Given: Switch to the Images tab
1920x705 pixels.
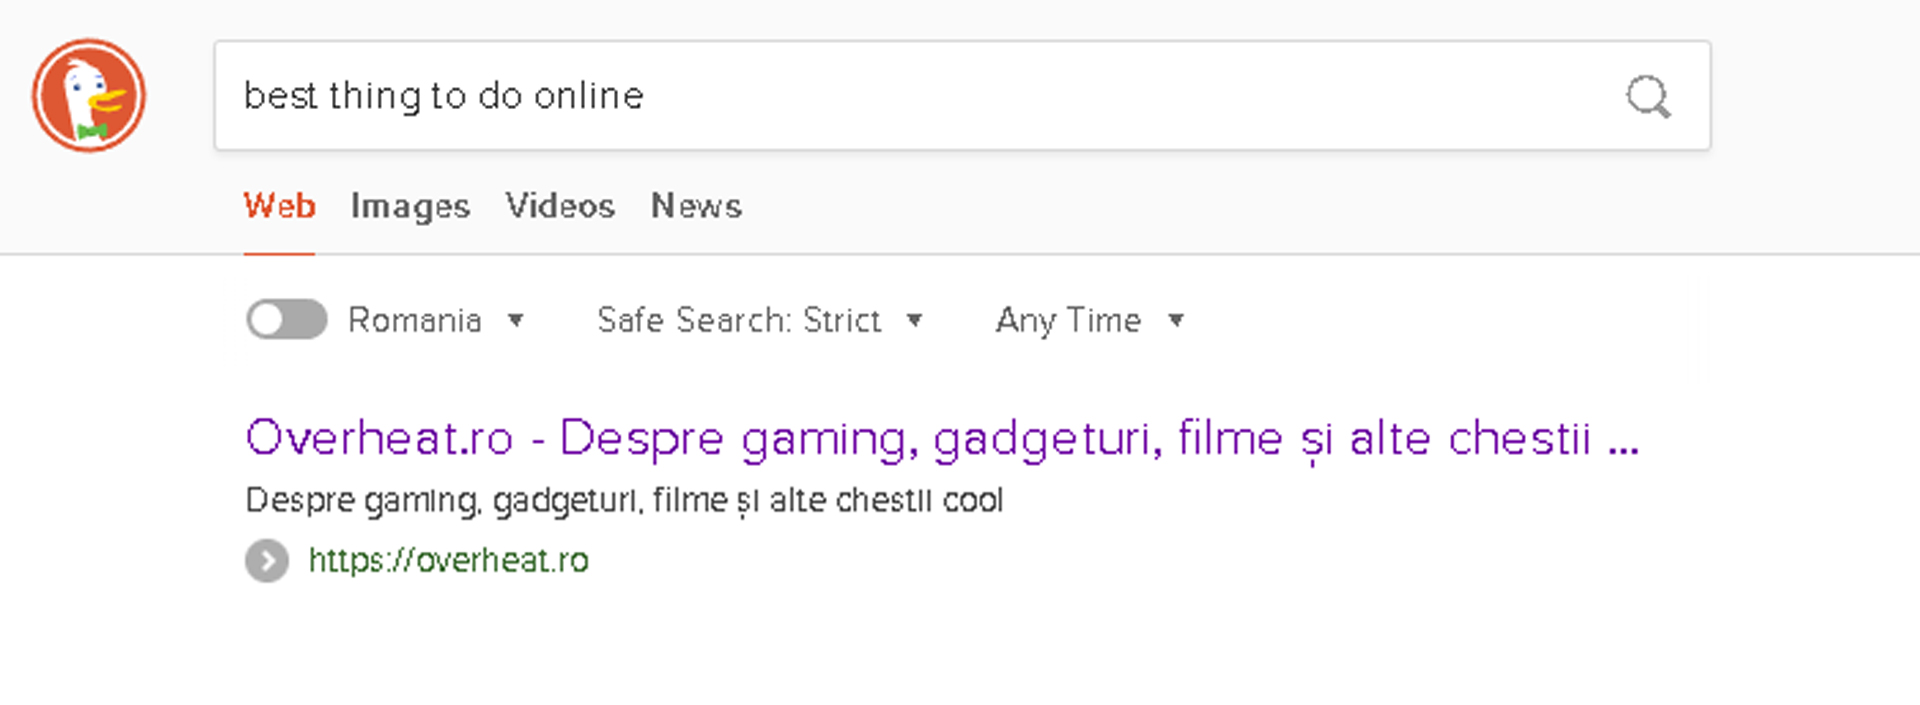Looking at the screenshot, I should coord(410,206).
